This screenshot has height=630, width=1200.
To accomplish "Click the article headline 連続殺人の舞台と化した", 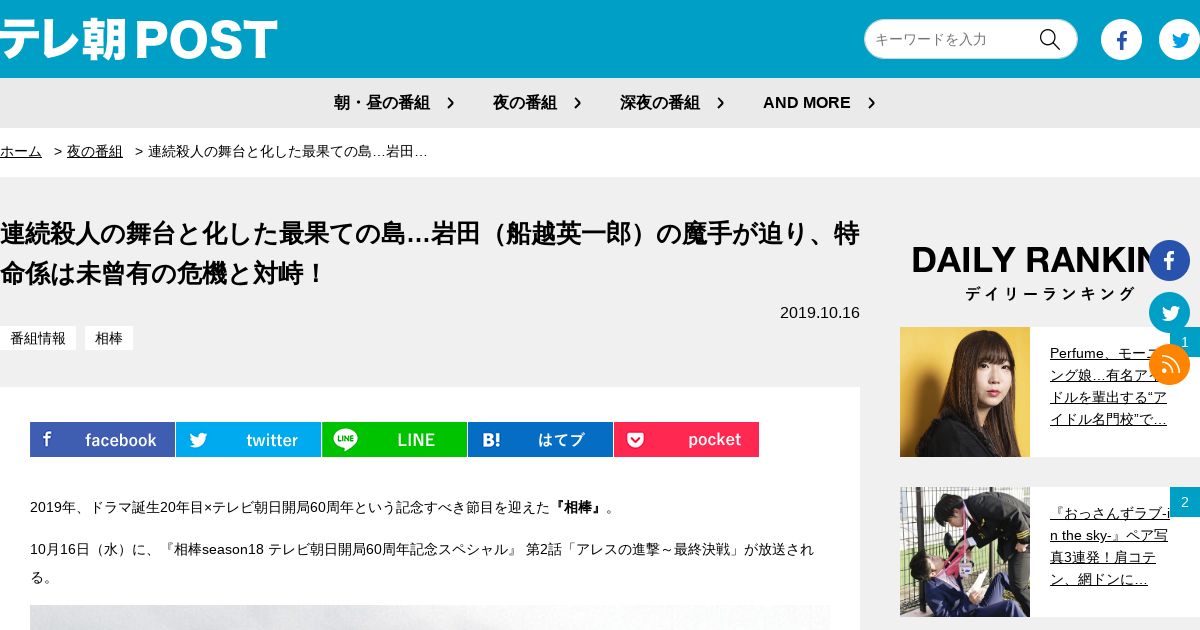I will (x=430, y=253).
